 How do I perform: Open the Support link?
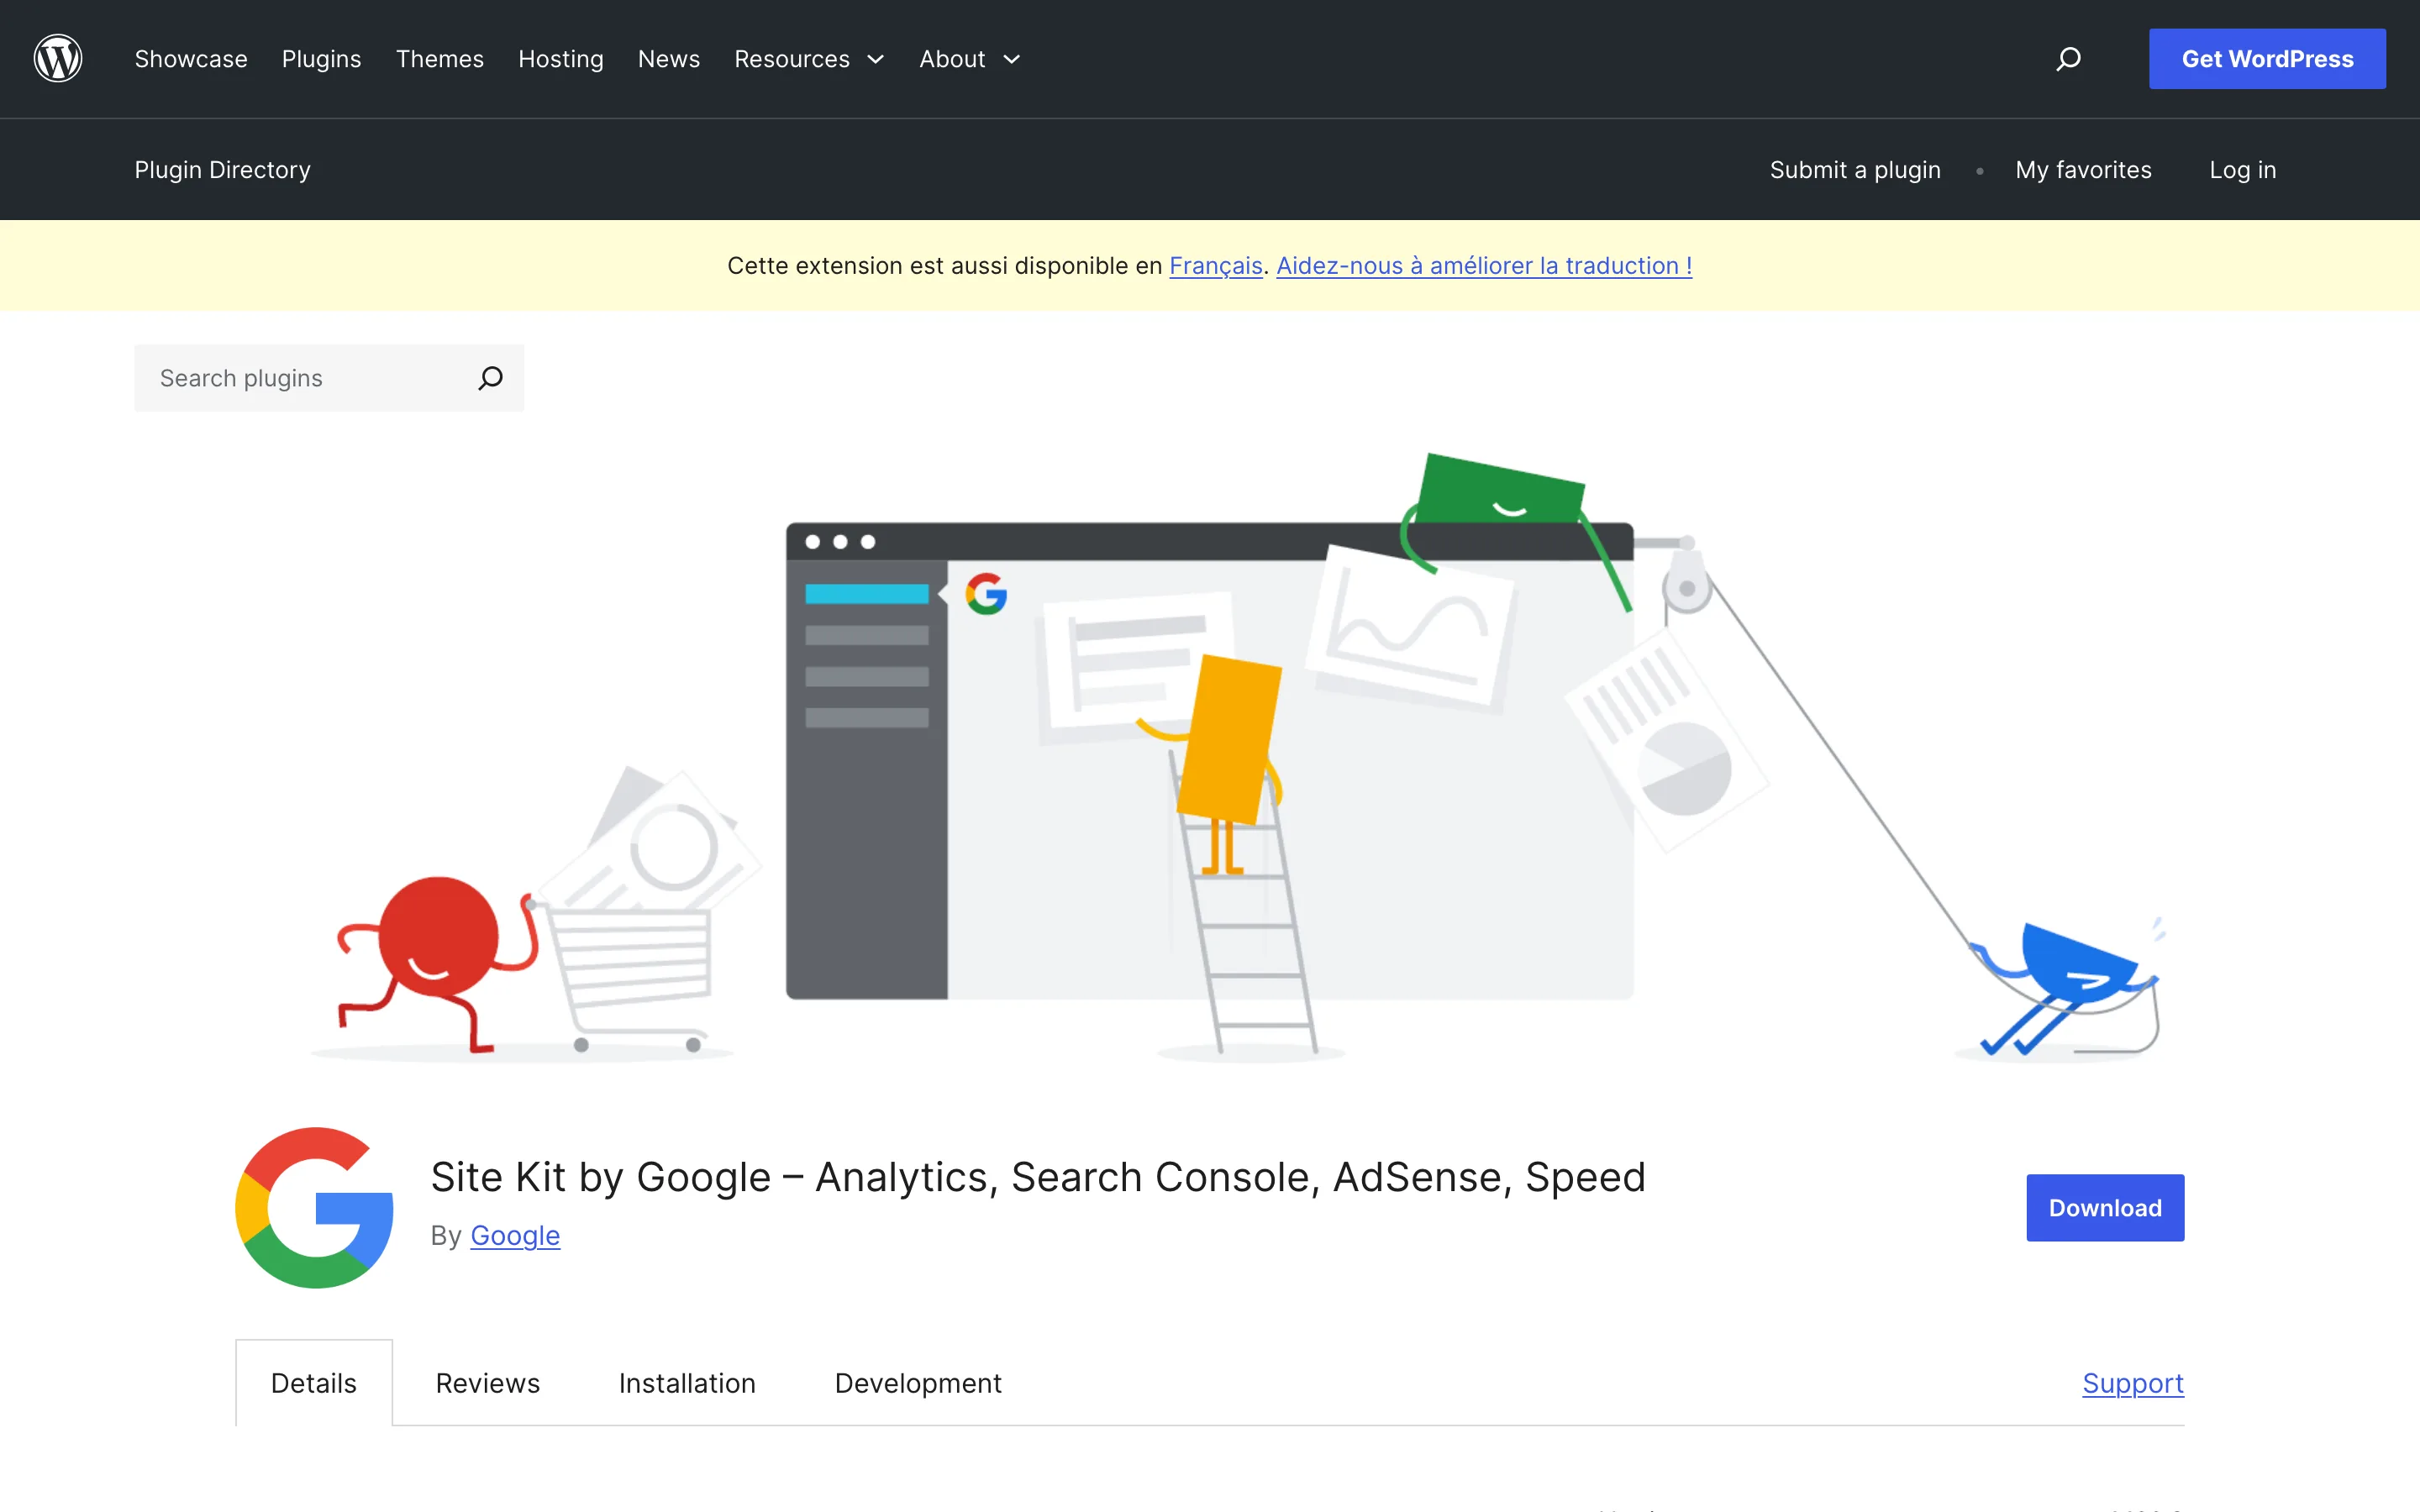(x=2133, y=1383)
